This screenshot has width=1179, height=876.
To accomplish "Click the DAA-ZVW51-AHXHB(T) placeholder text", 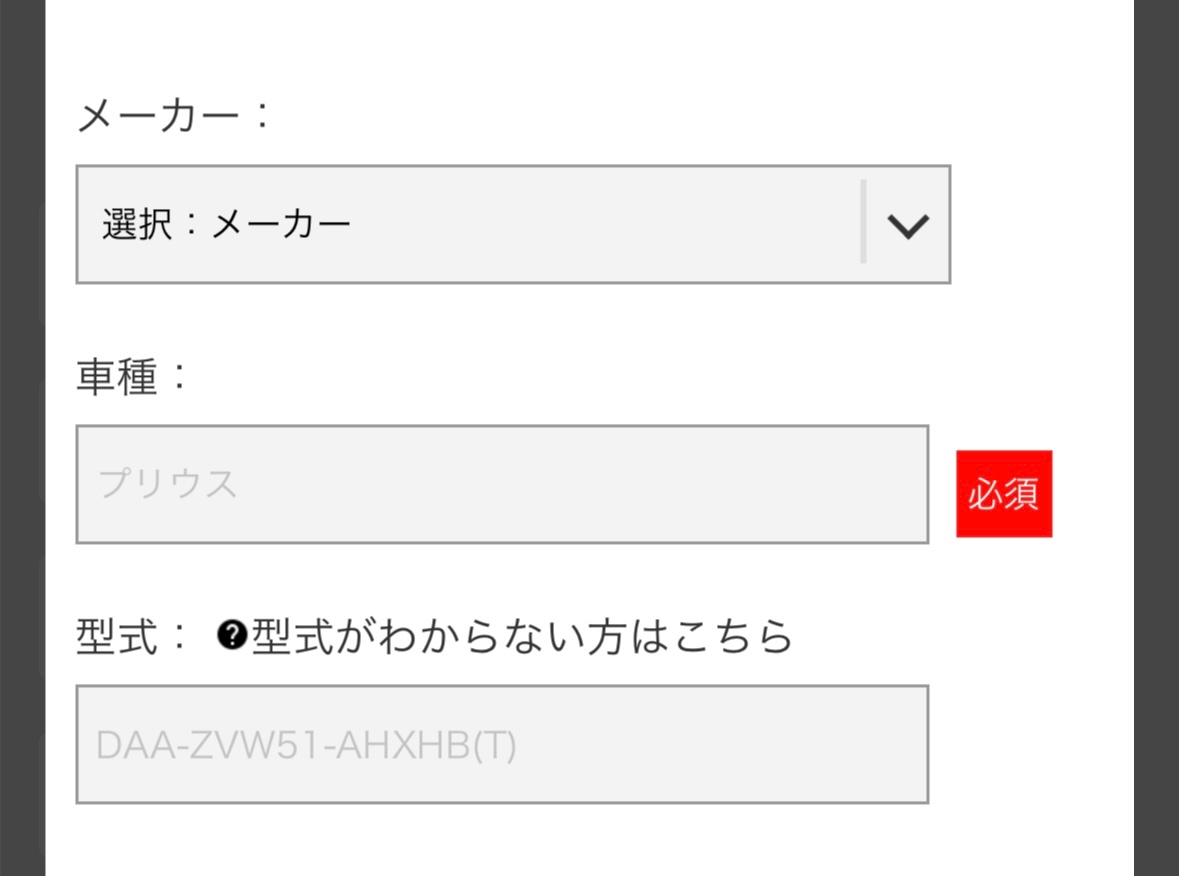I will point(307,746).
